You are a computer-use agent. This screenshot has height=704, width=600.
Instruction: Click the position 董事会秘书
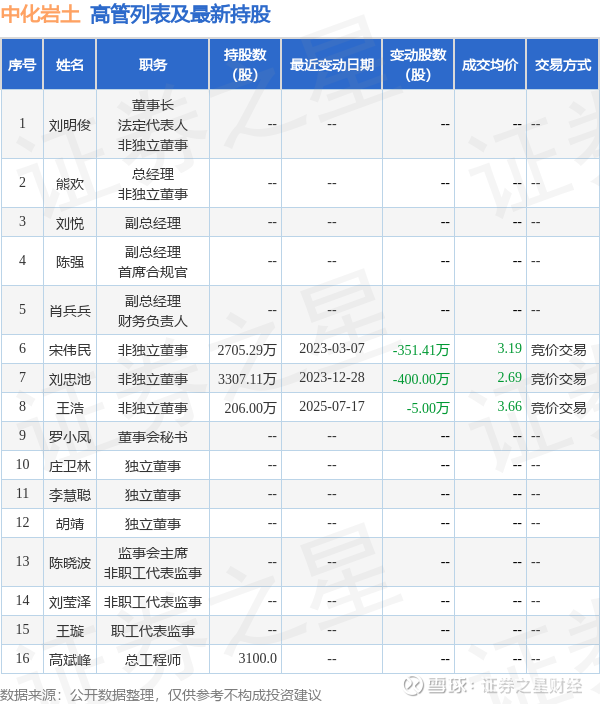click(x=153, y=437)
